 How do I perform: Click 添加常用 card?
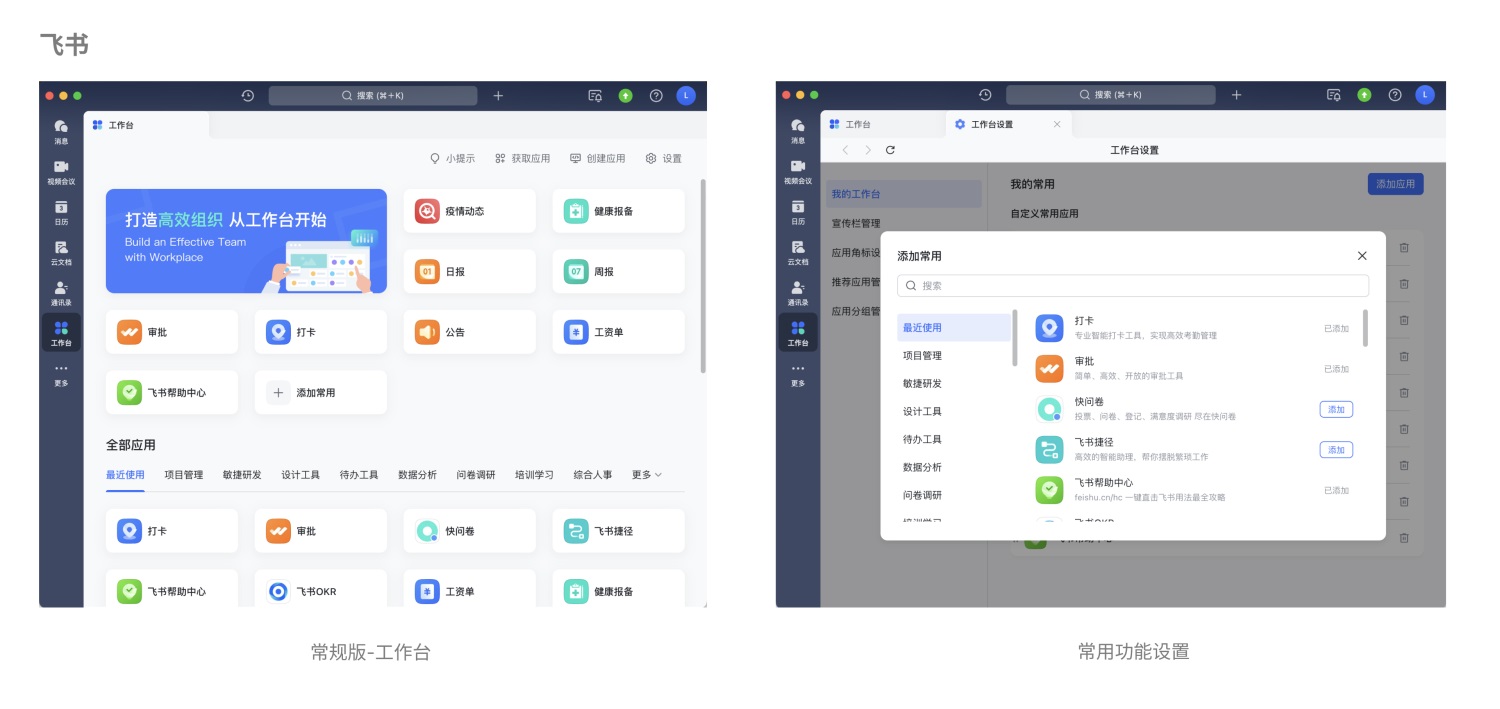[320, 392]
